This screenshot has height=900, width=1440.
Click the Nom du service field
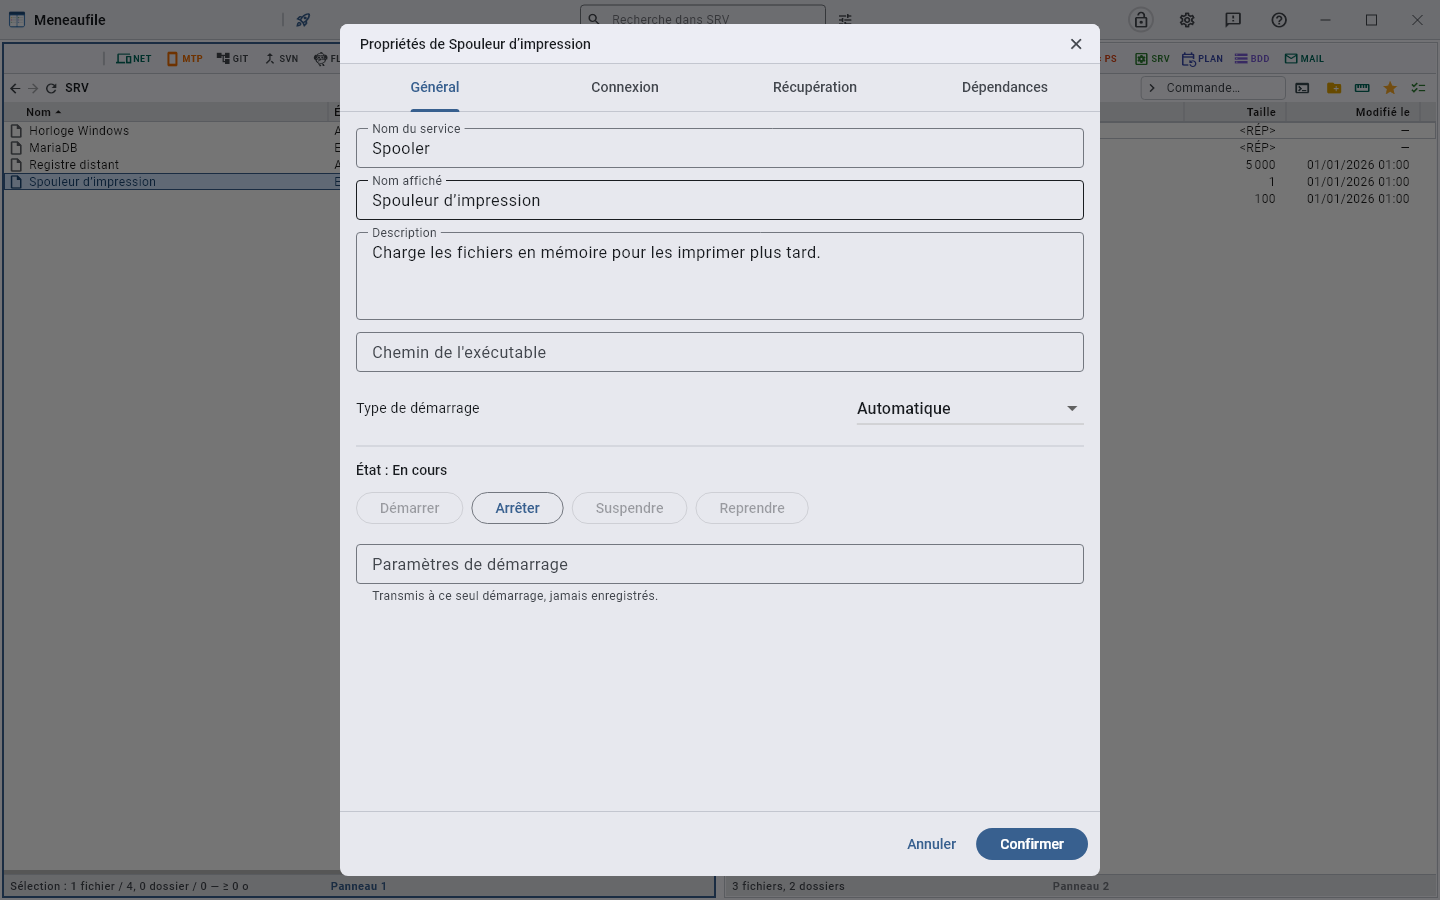(x=720, y=148)
